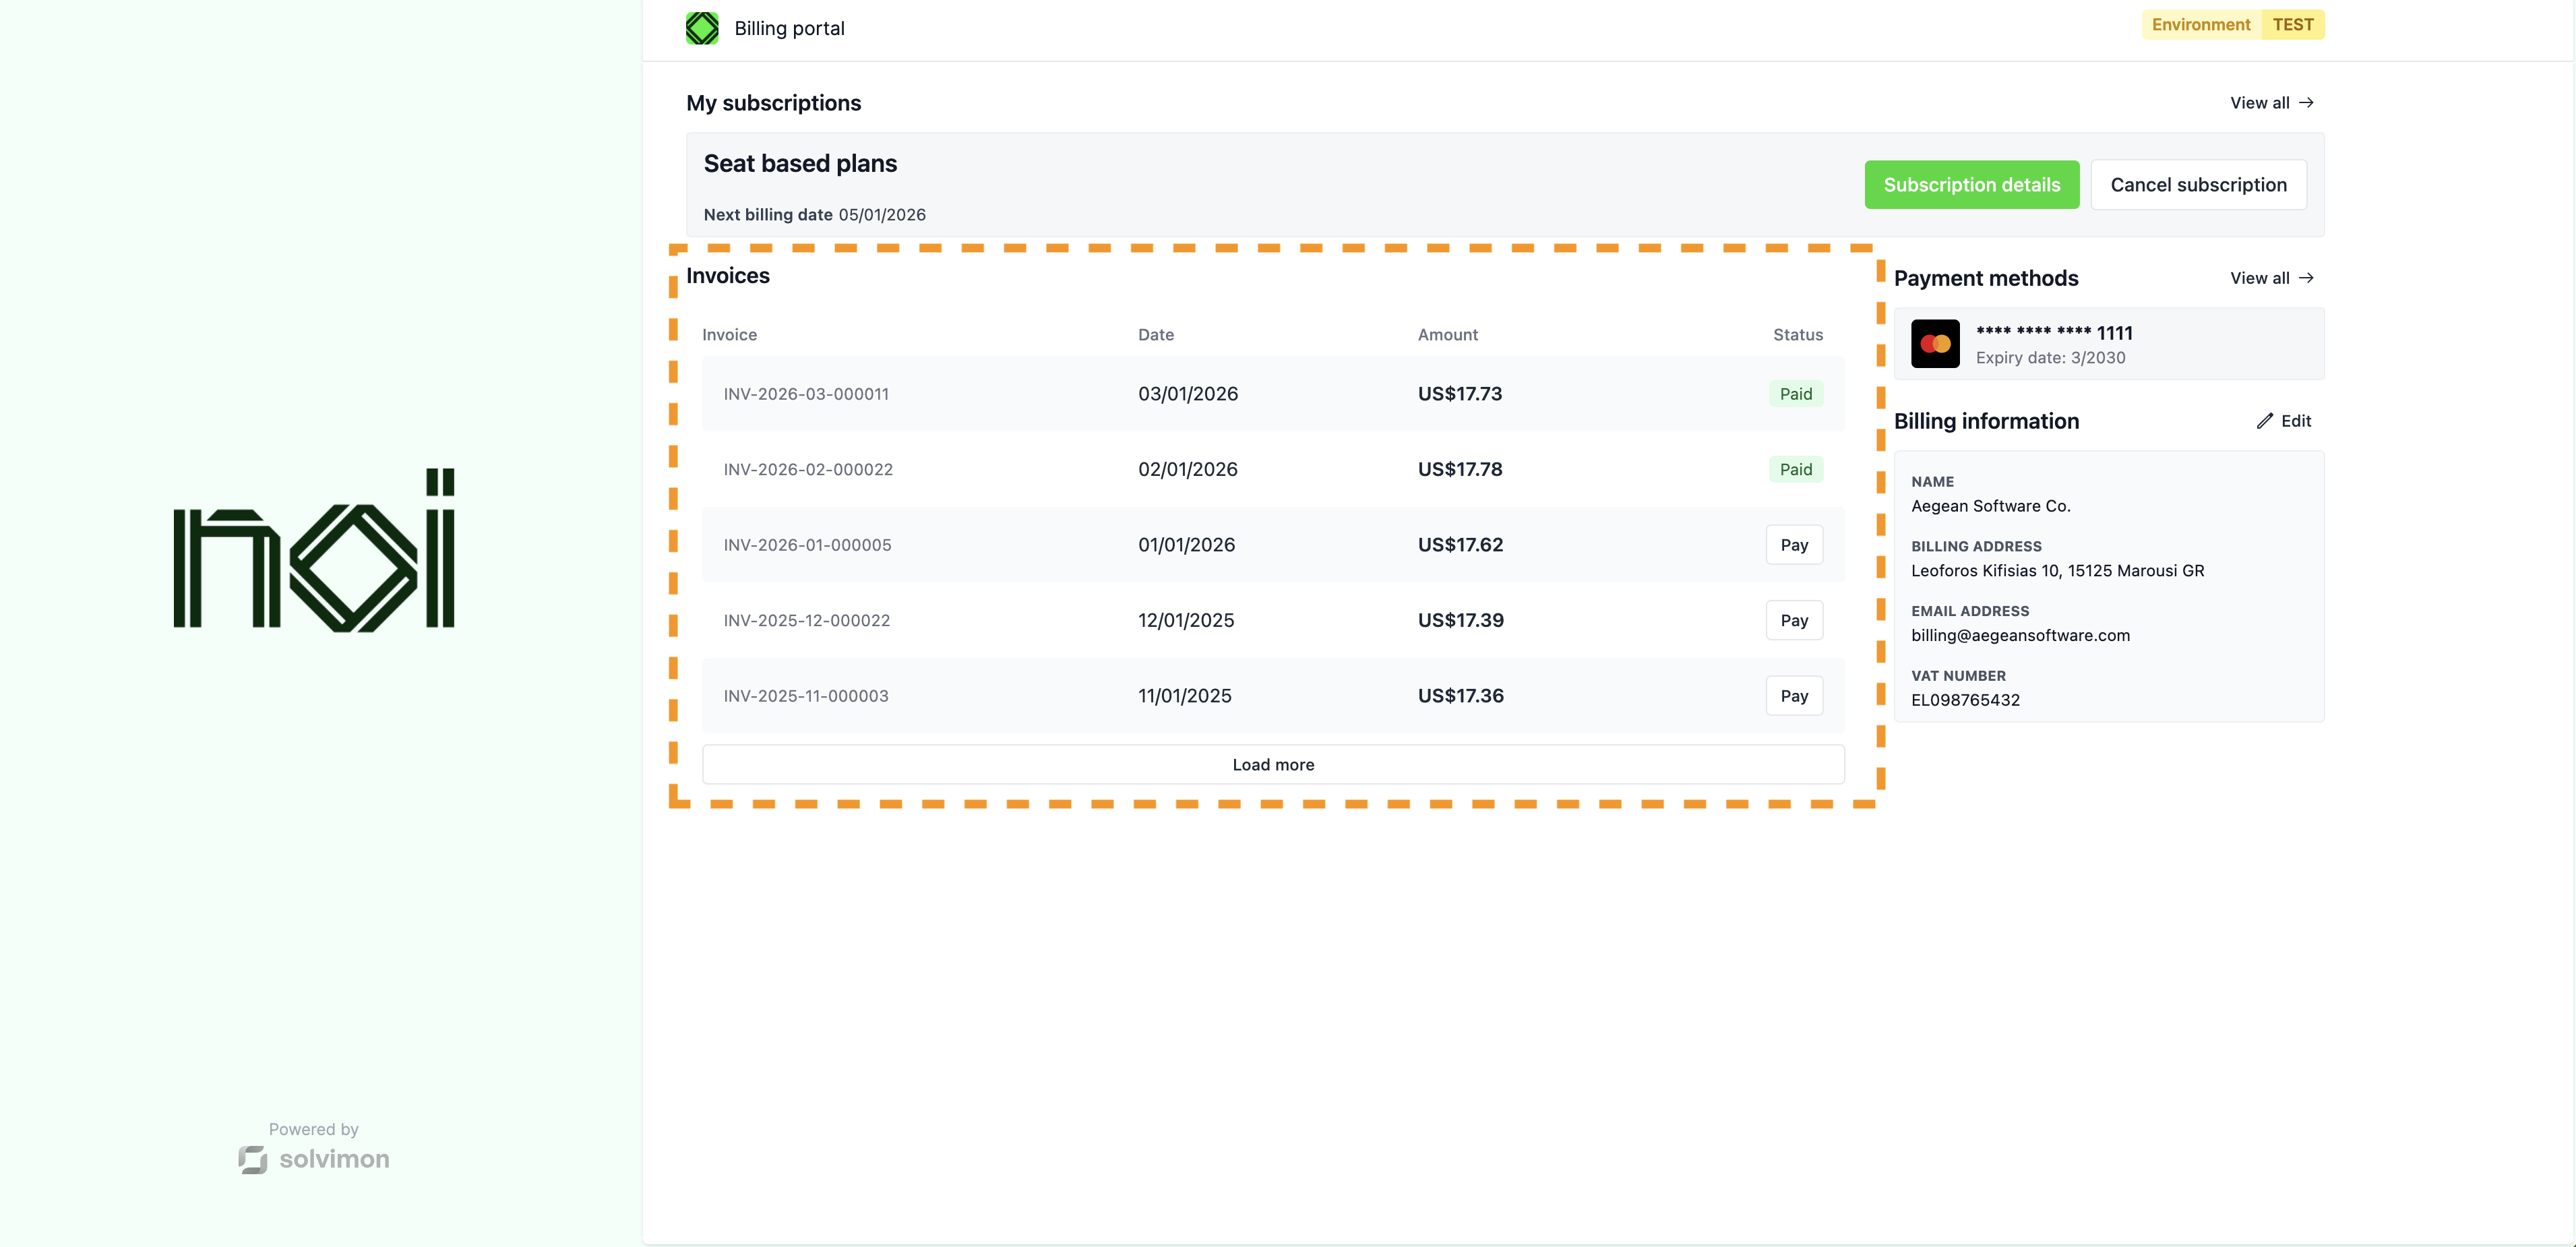Click the arrow beside Payment methods View all
The height and width of the screenshot is (1247, 2576).
[x=2306, y=278]
